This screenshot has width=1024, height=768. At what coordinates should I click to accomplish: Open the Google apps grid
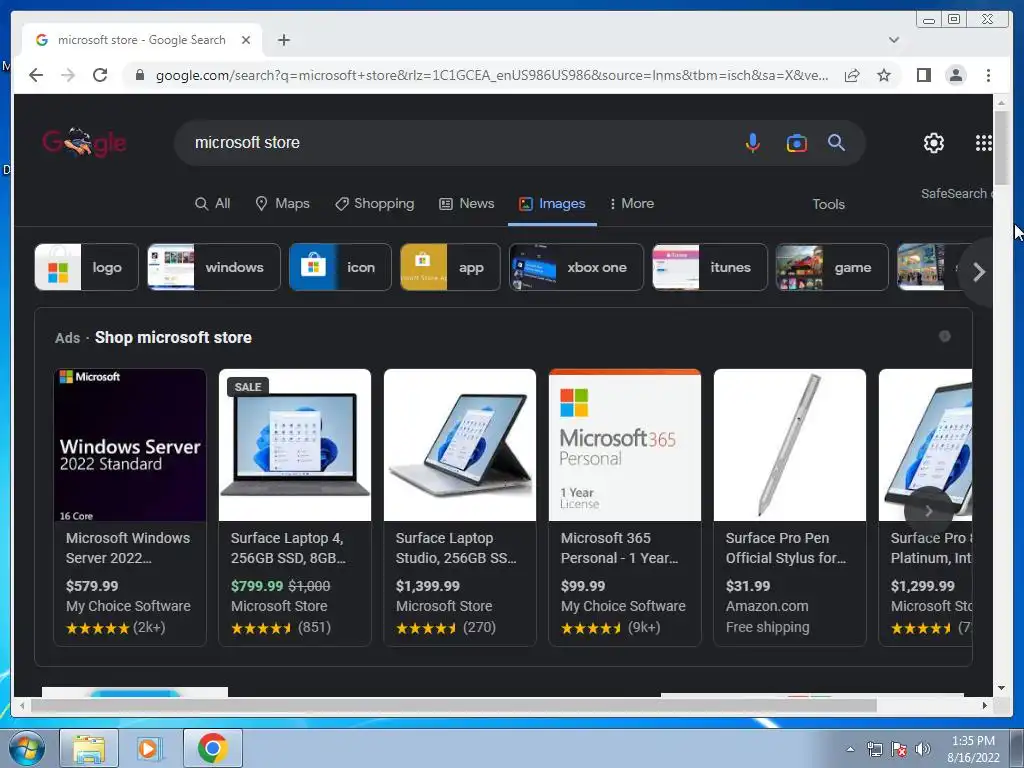click(984, 142)
